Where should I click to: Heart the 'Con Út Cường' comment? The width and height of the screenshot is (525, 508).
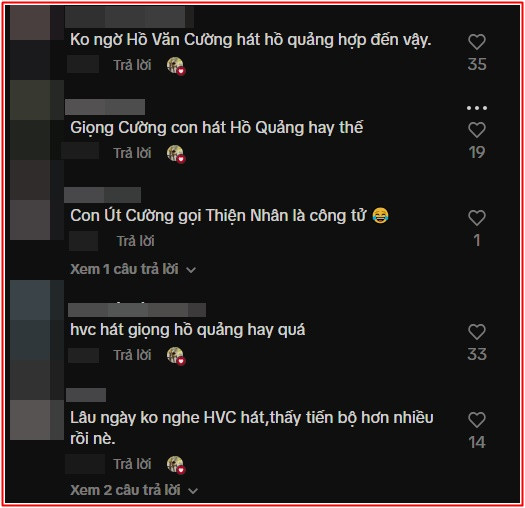tap(477, 218)
